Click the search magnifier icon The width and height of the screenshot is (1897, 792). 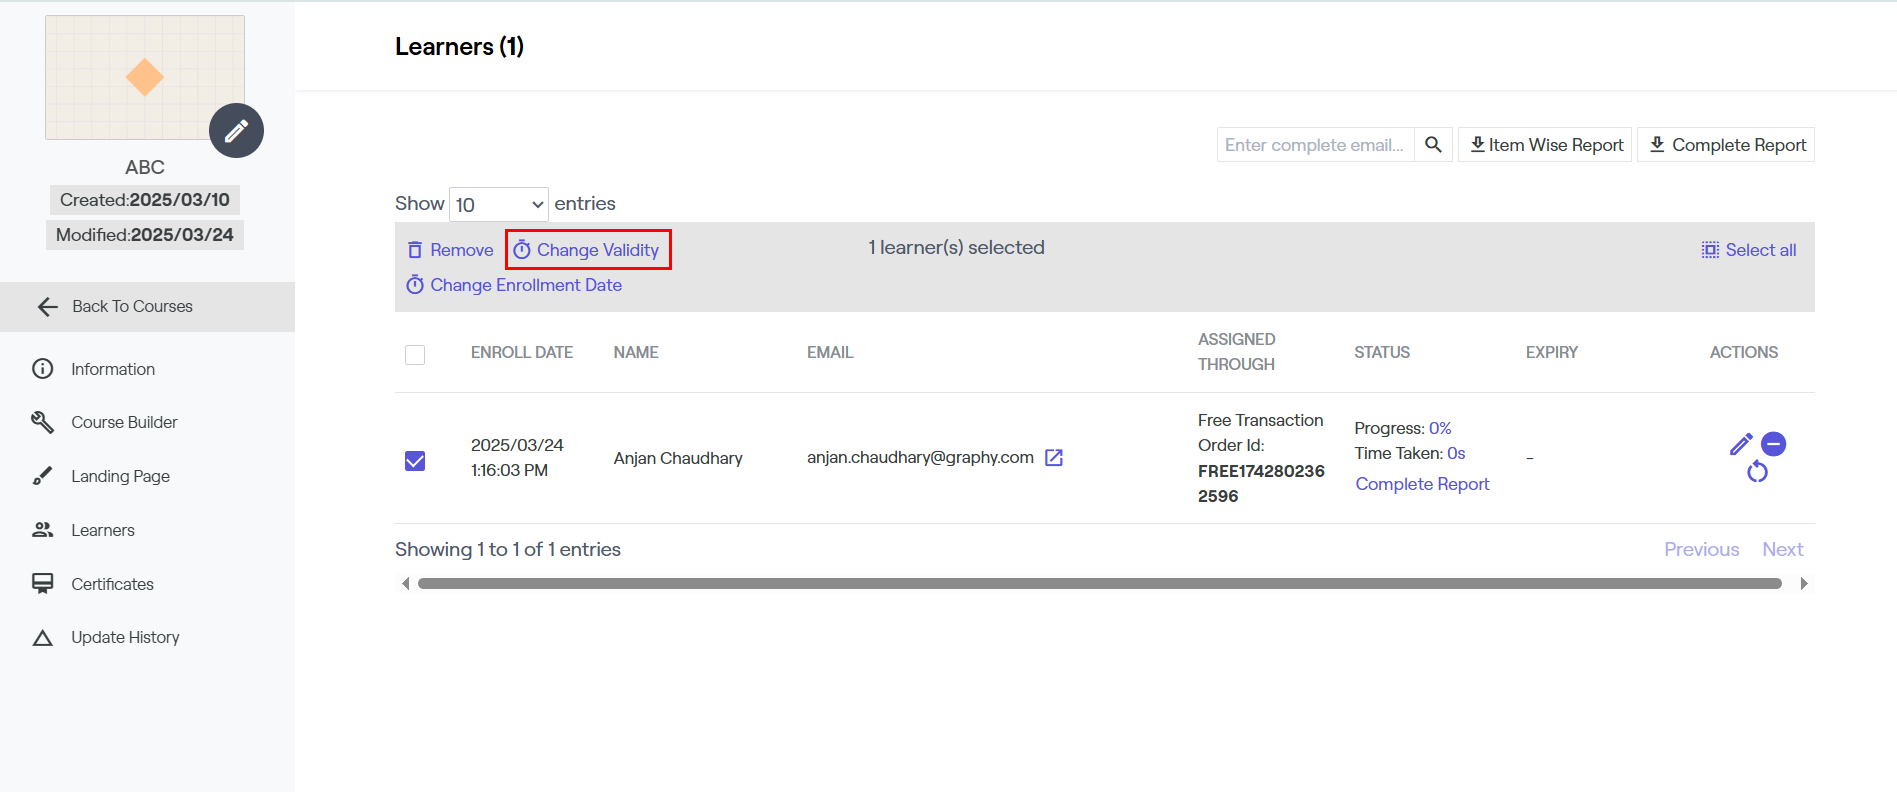[x=1433, y=145]
